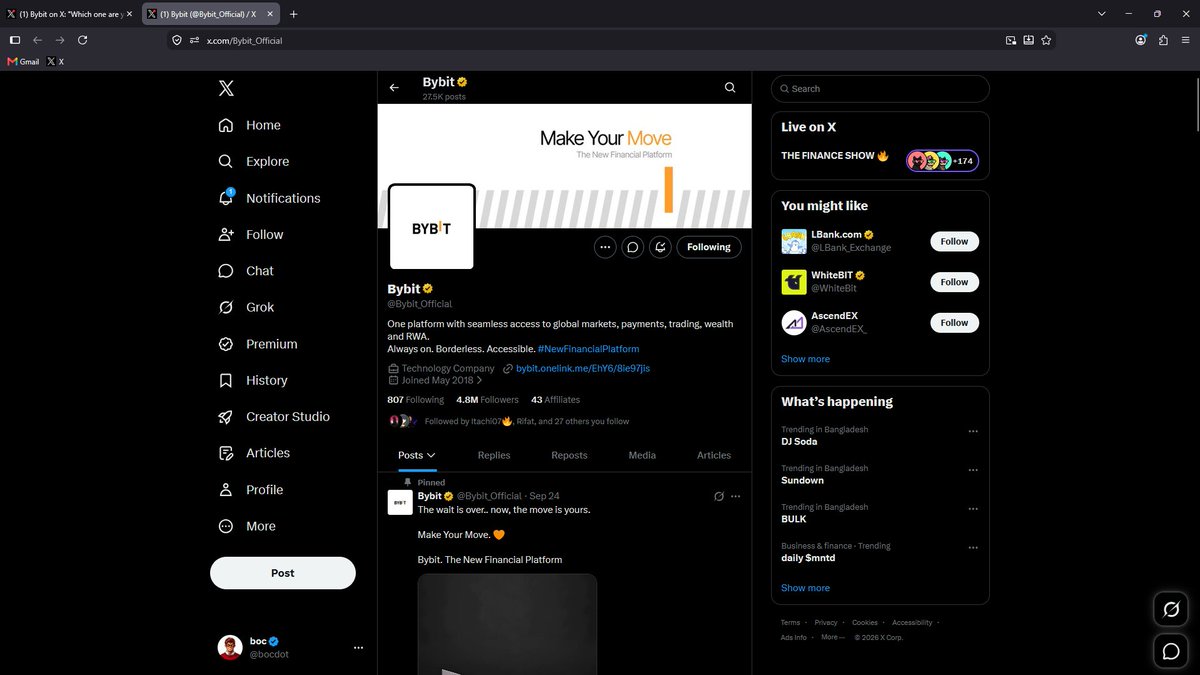Open the More menu in sidebar

(x=247, y=526)
